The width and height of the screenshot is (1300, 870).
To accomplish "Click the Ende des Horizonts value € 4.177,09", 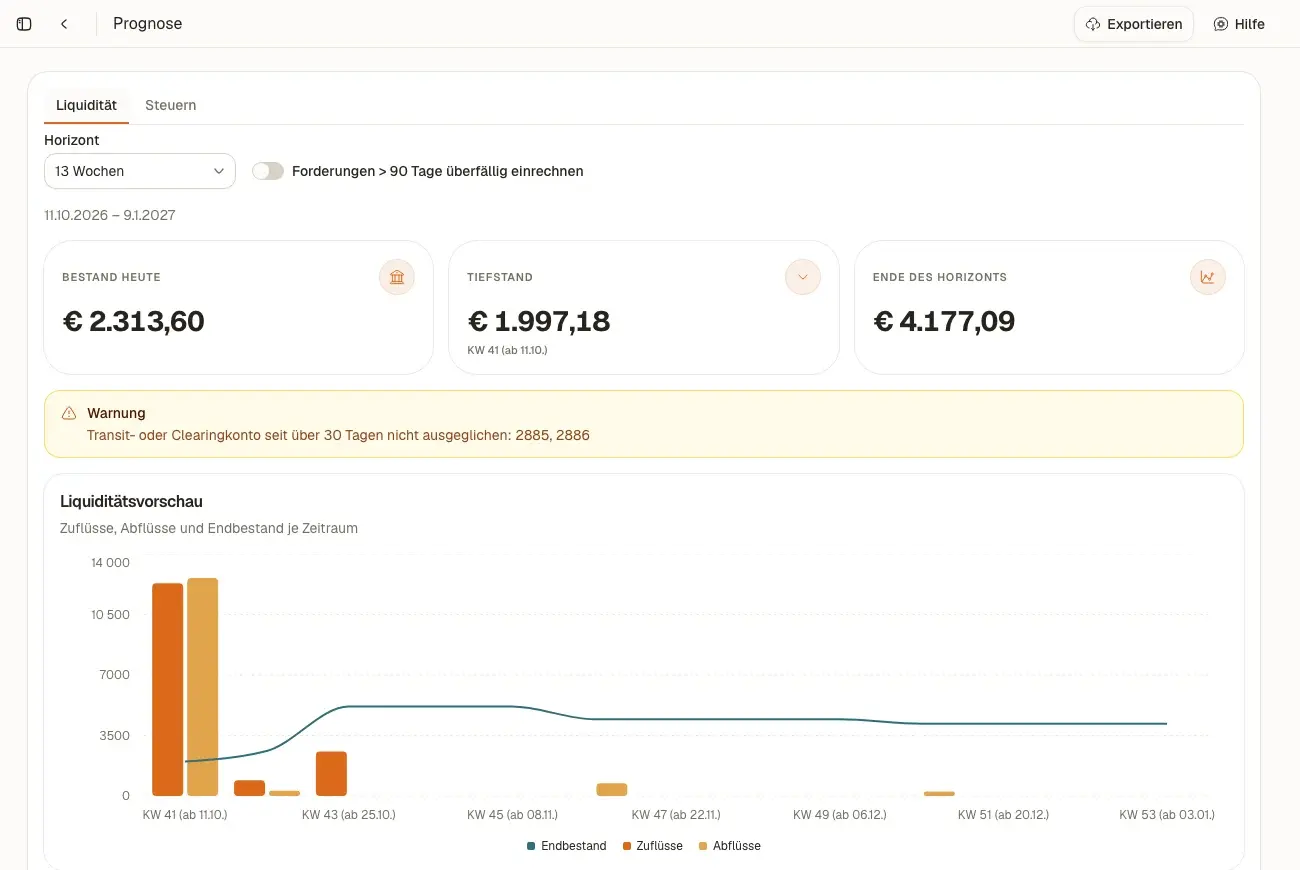I will [x=945, y=321].
